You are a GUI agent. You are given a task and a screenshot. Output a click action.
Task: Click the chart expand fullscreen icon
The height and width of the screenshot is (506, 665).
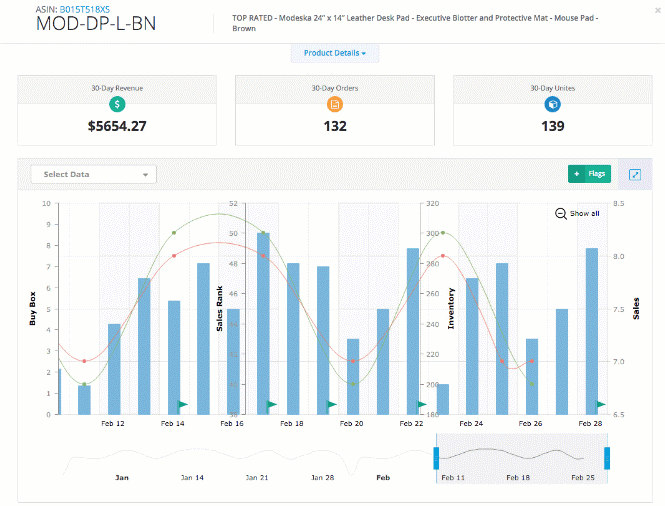coord(635,174)
